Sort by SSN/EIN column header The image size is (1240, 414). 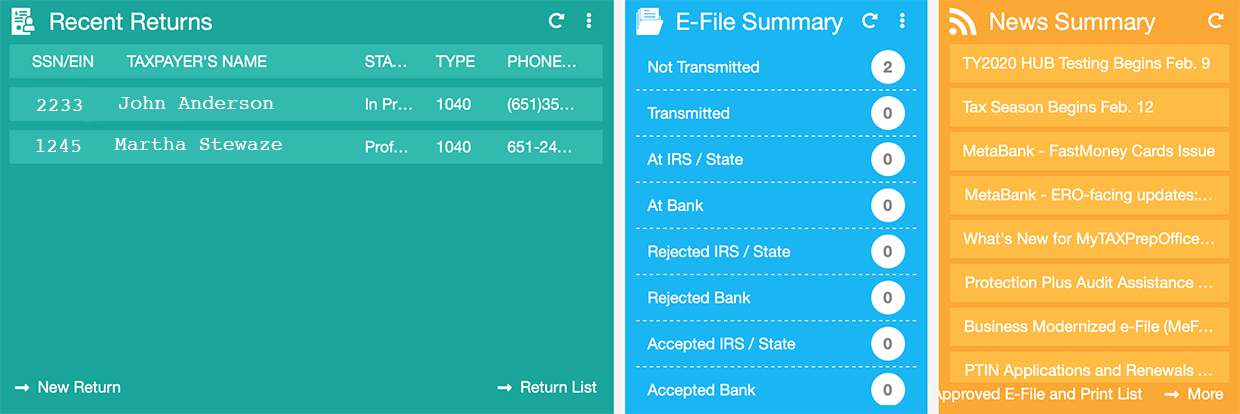pos(63,62)
